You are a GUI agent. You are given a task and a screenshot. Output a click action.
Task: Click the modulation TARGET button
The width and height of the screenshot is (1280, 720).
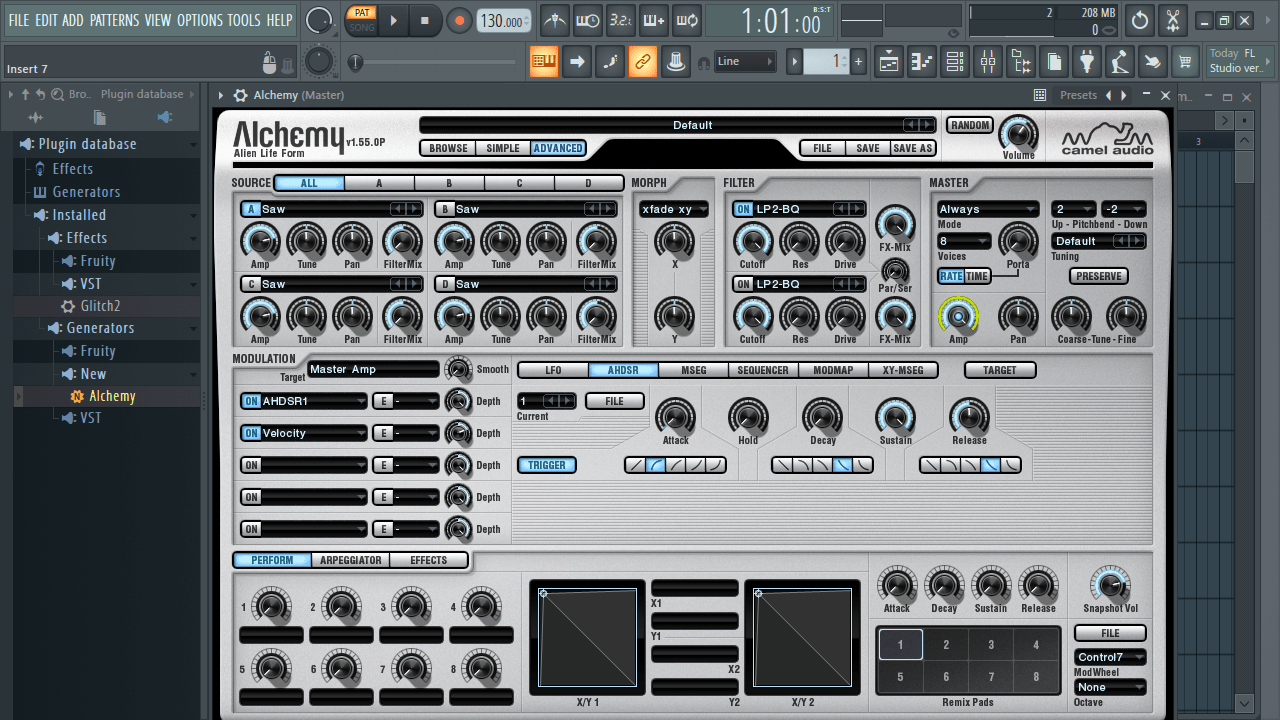coord(999,370)
